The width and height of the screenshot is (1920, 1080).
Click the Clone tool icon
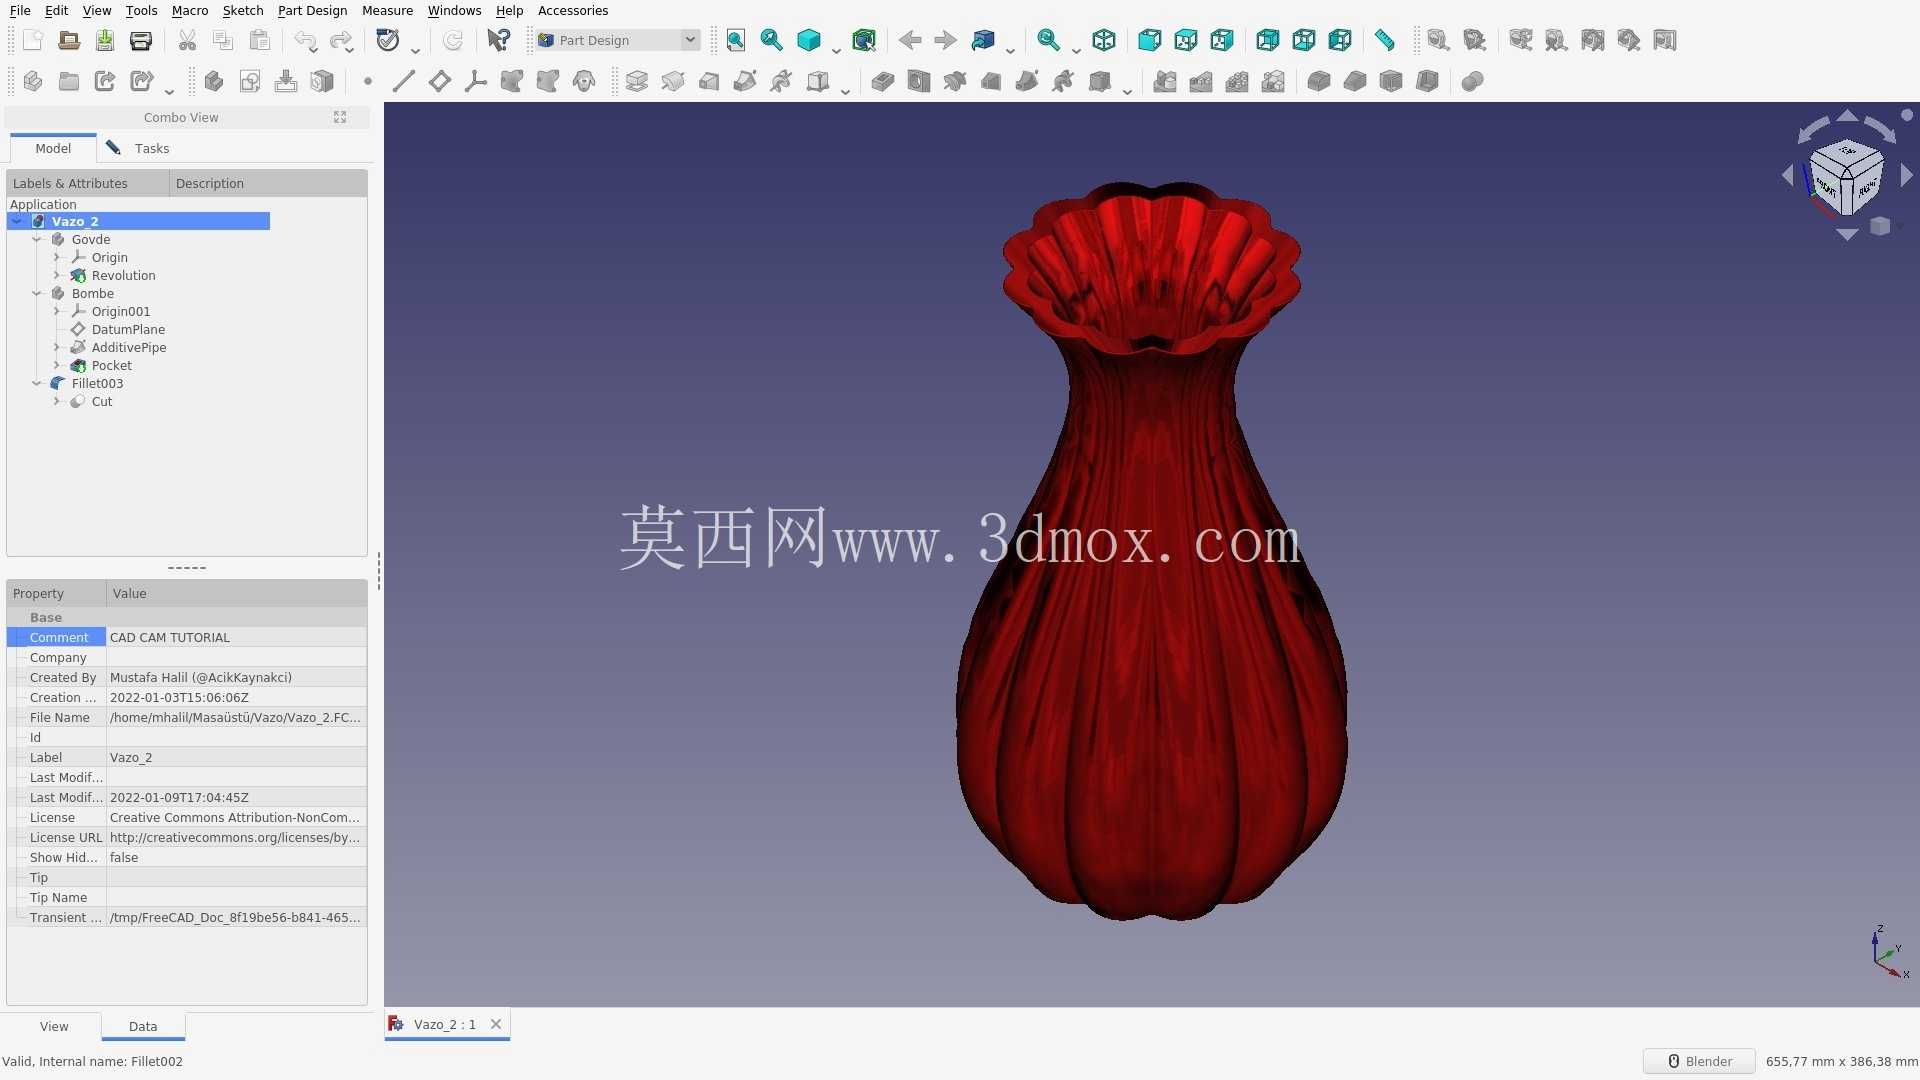pyautogui.click(x=584, y=81)
